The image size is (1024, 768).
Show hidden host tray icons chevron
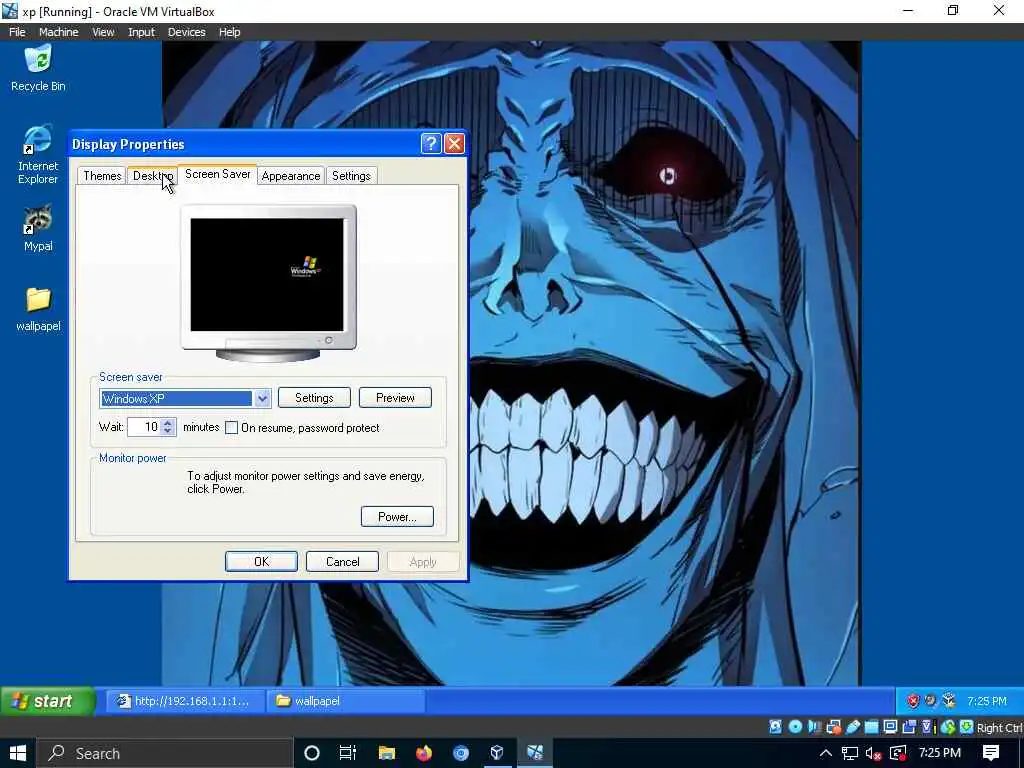tap(826, 753)
